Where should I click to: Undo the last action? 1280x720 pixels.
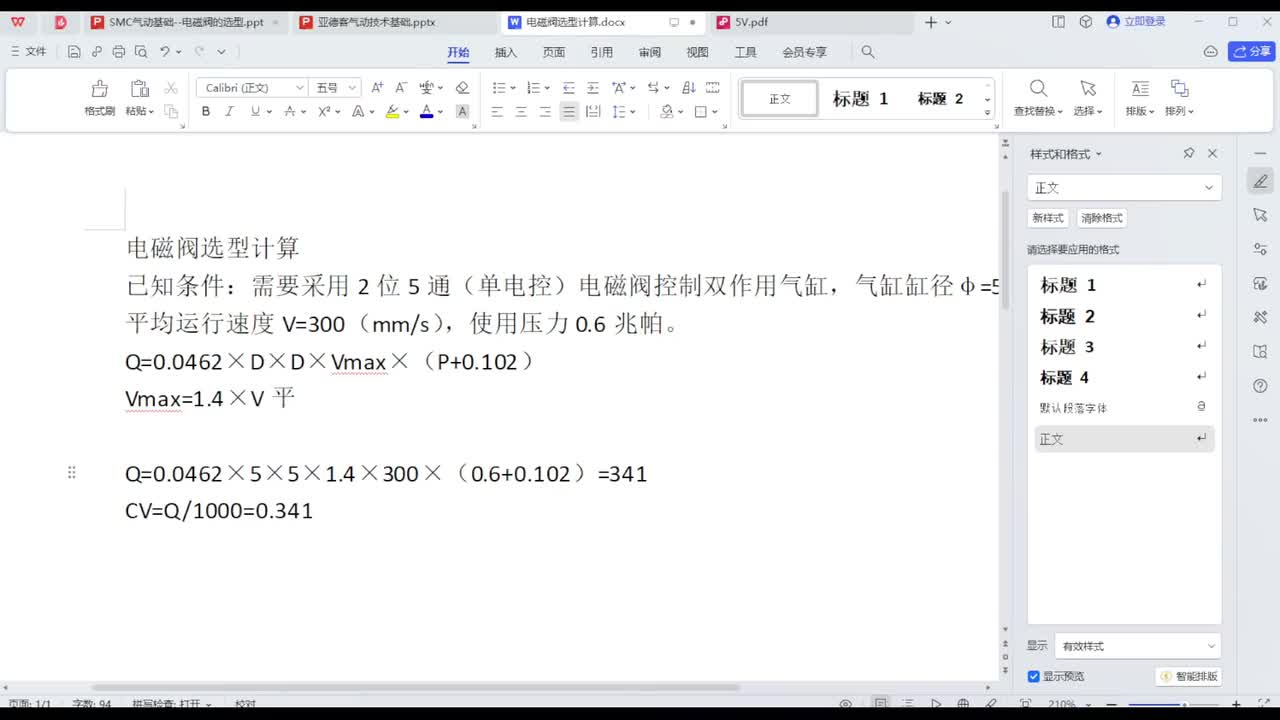164,52
